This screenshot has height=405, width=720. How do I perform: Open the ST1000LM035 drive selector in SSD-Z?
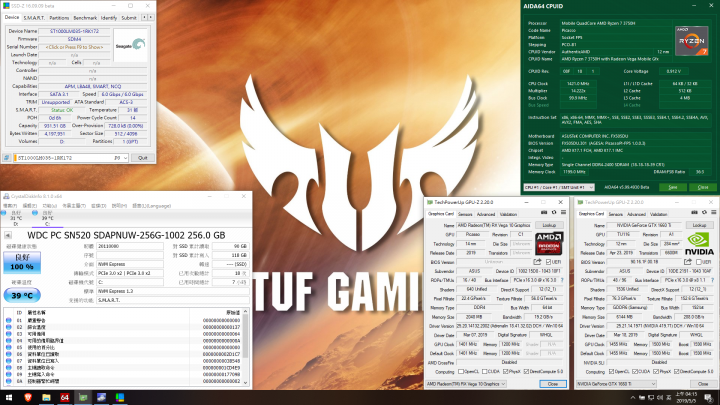point(71,158)
